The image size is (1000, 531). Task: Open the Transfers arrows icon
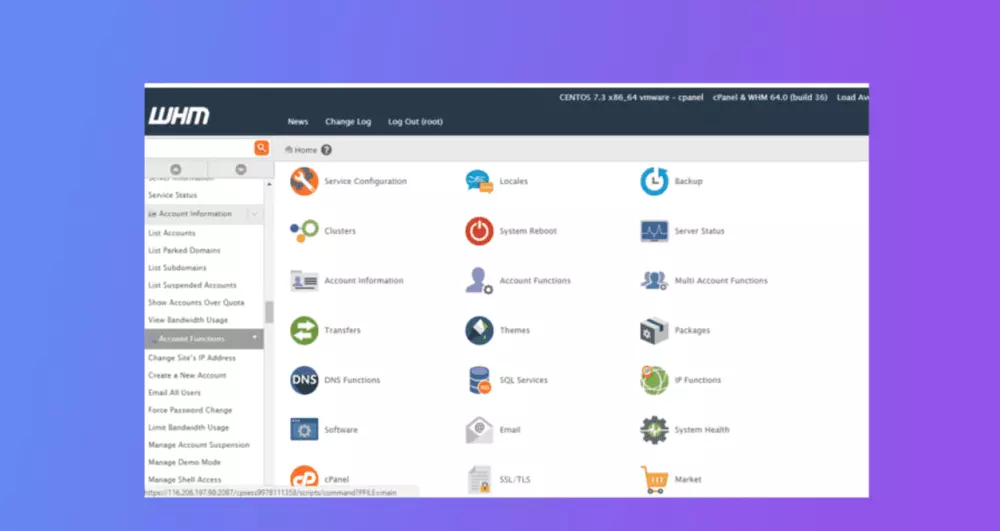click(304, 330)
